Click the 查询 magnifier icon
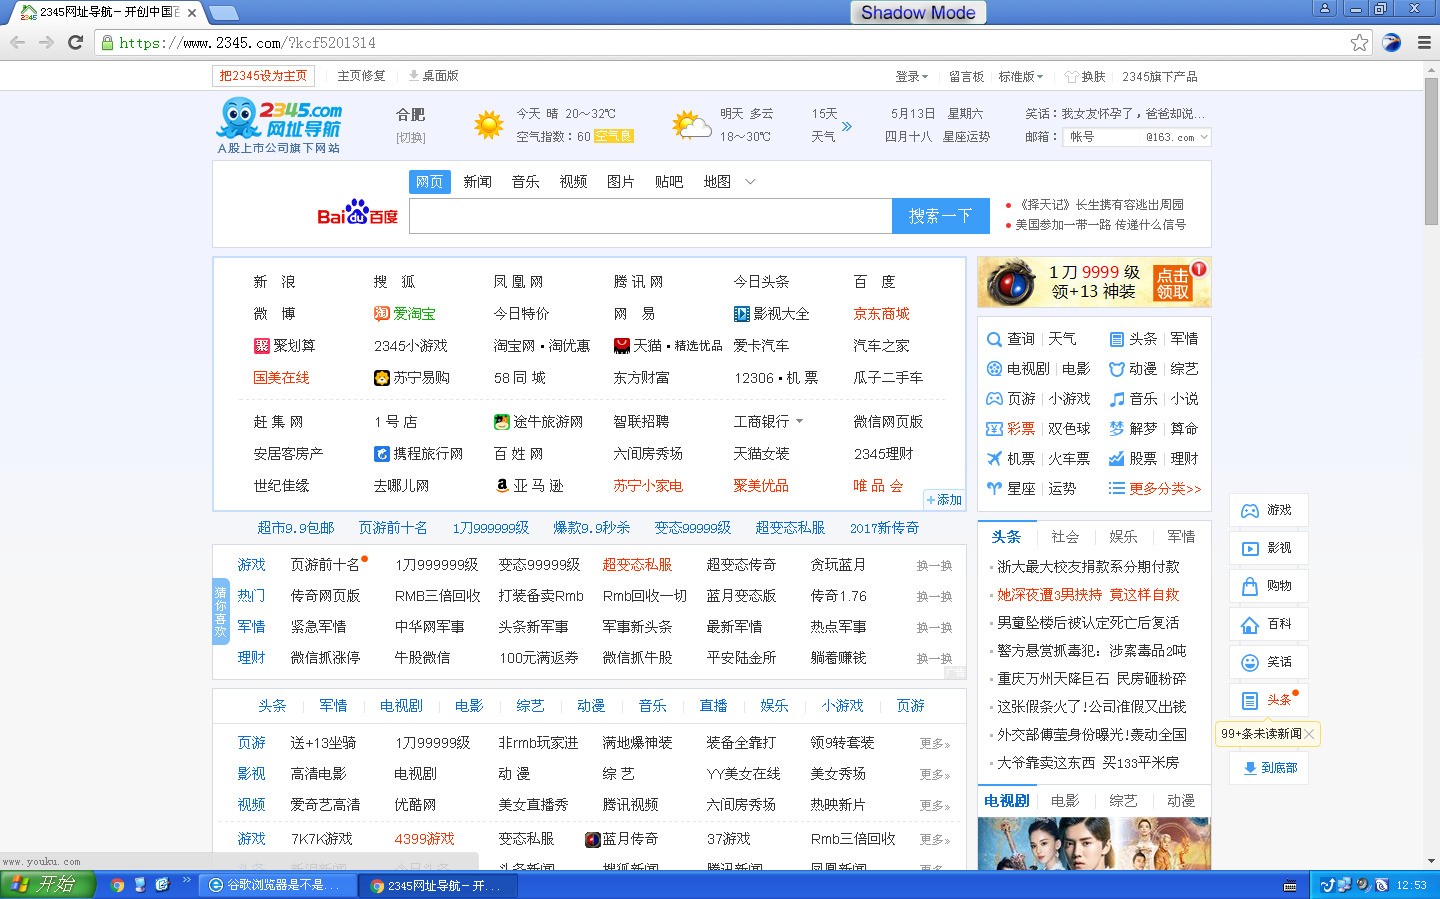 click(x=994, y=339)
